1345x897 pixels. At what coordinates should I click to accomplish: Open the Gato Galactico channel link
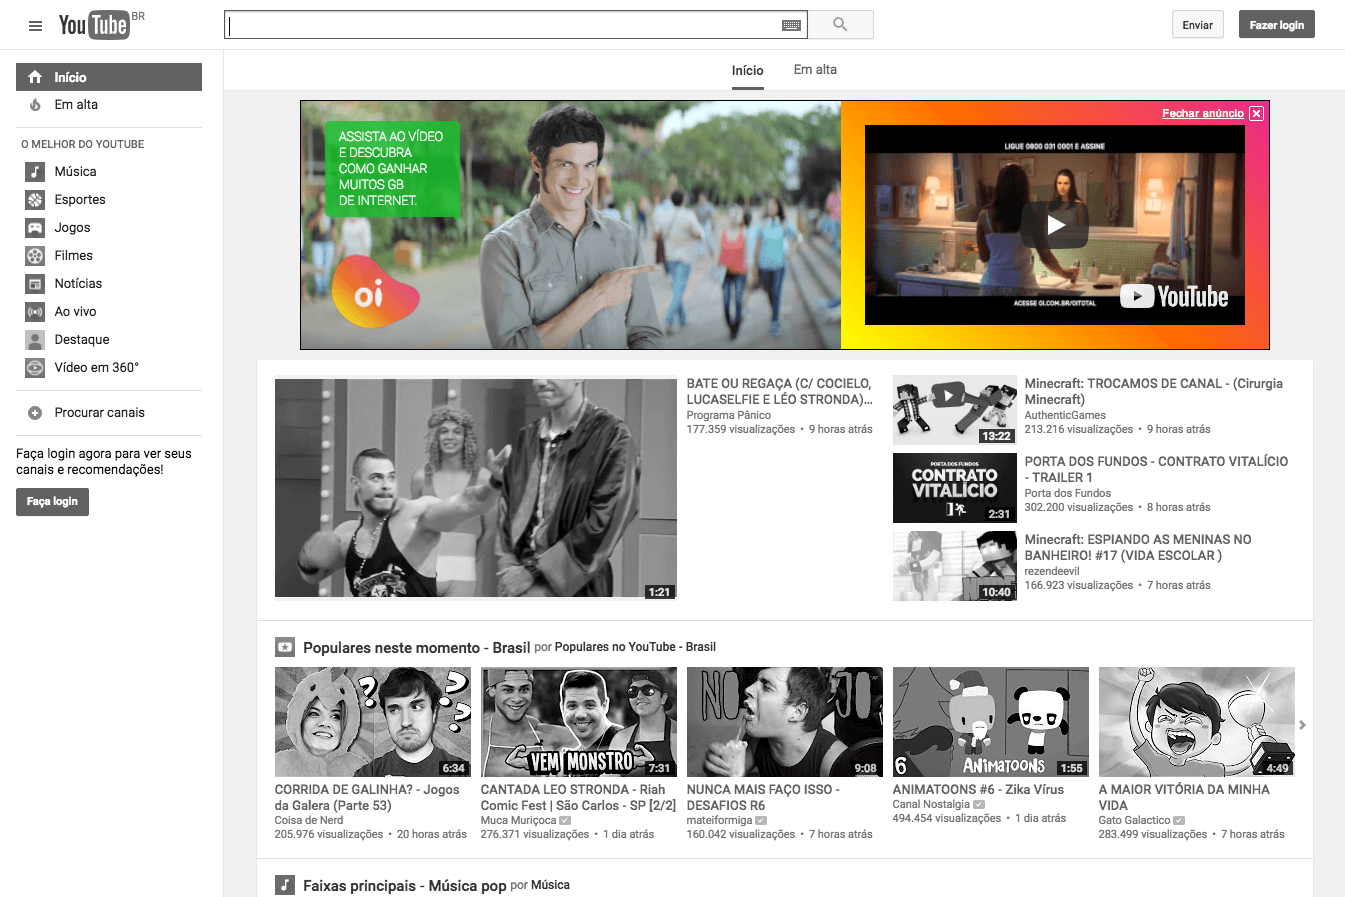pos(1134,820)
